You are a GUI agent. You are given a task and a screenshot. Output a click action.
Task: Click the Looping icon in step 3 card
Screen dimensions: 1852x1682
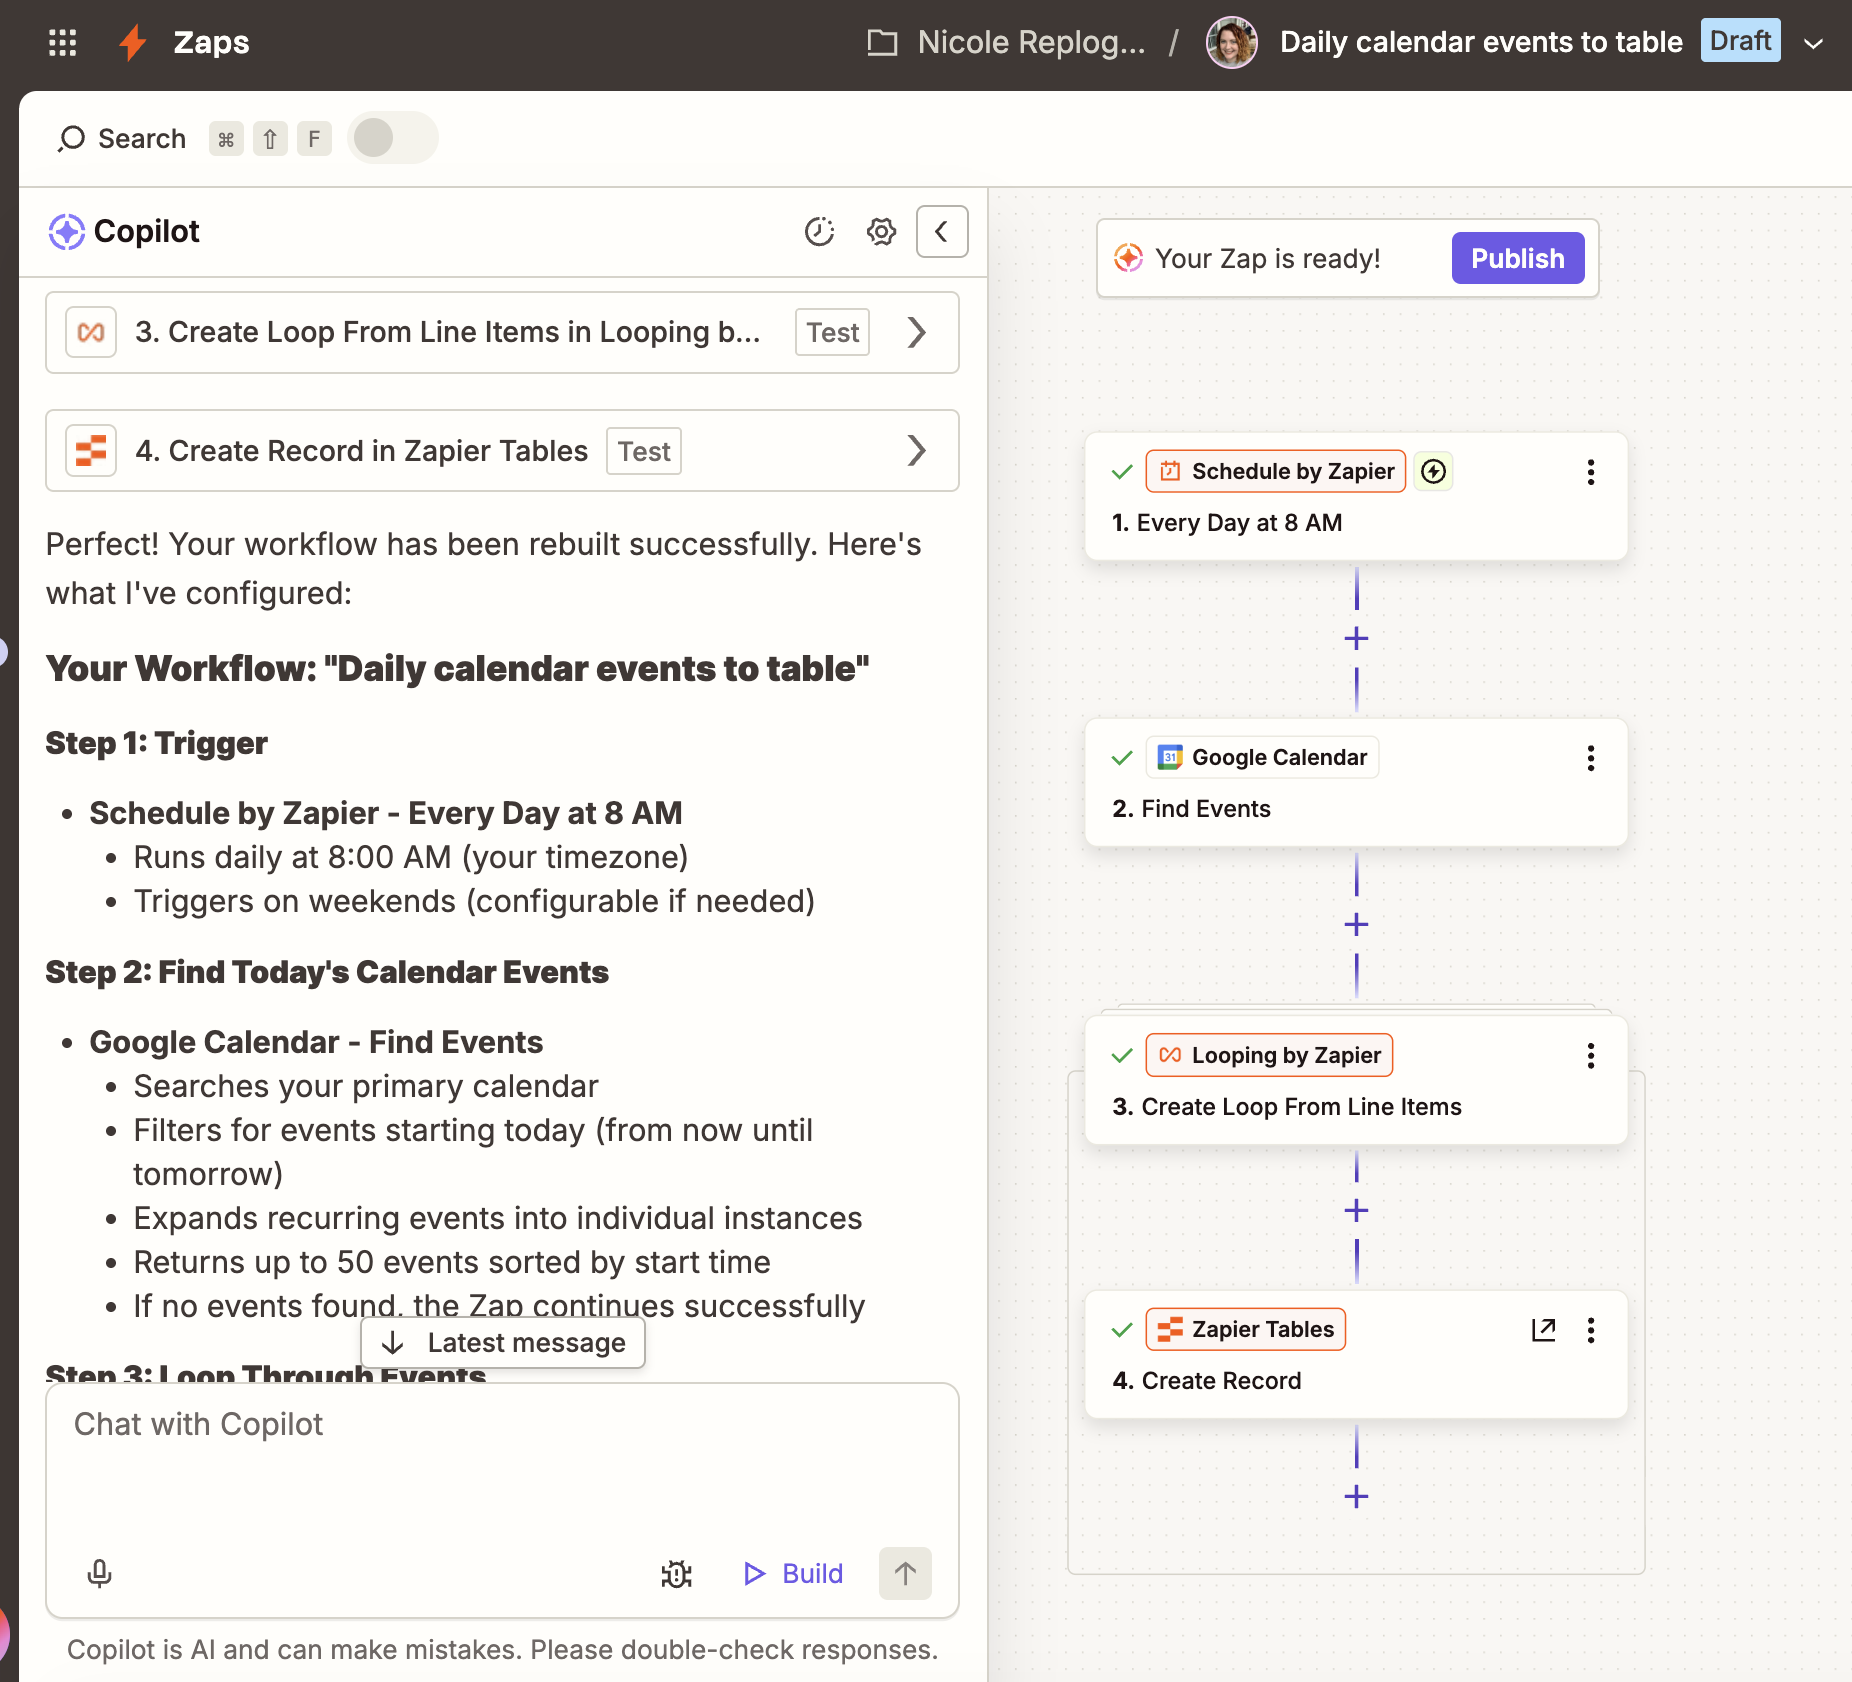[91, 332]
